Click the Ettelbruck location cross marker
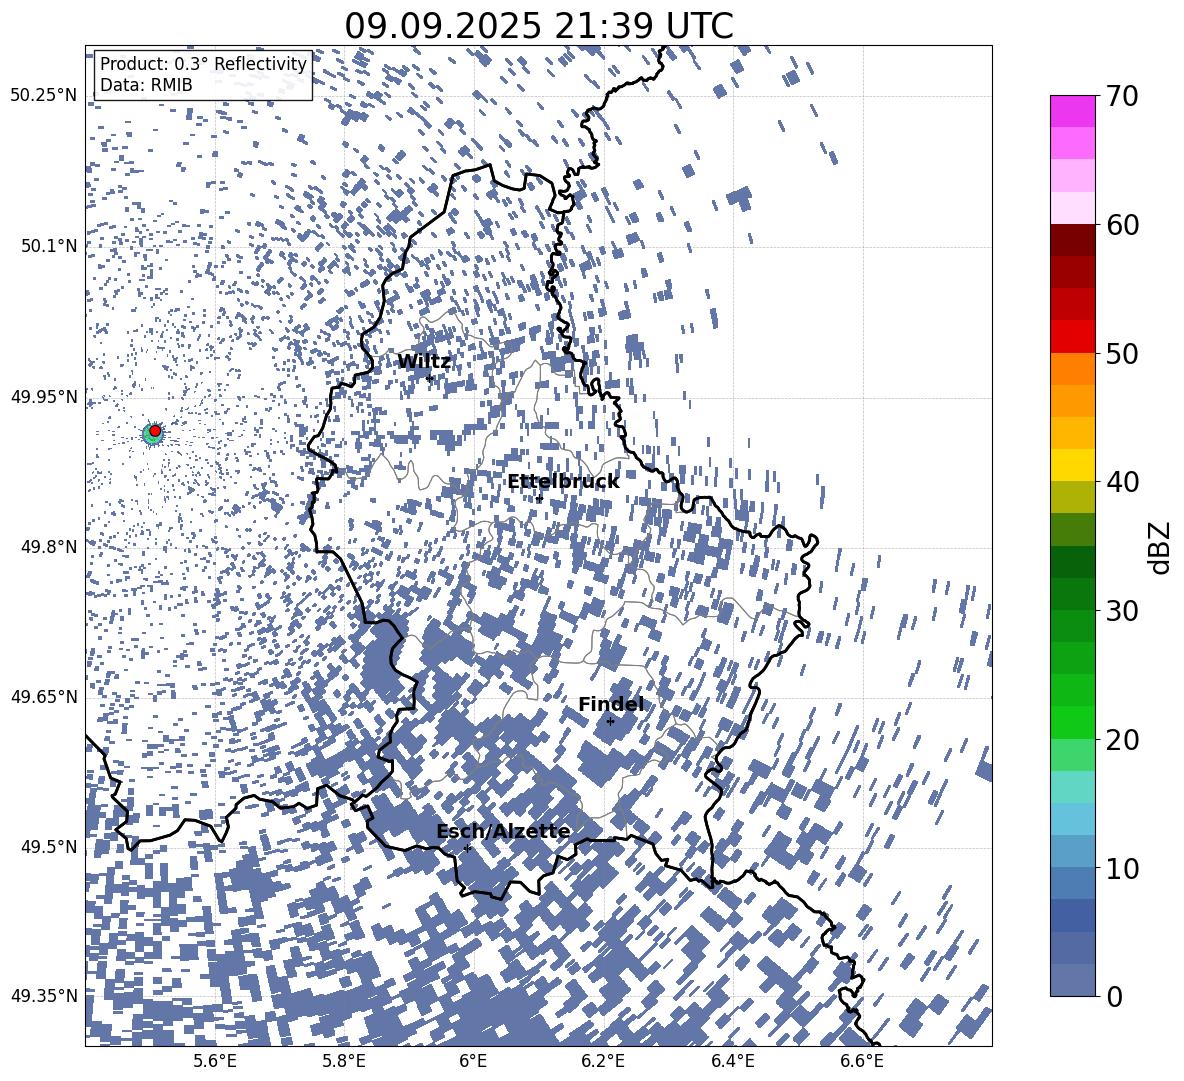The width and height of the screenshot is (1184, 1081). tap(539, 498)
